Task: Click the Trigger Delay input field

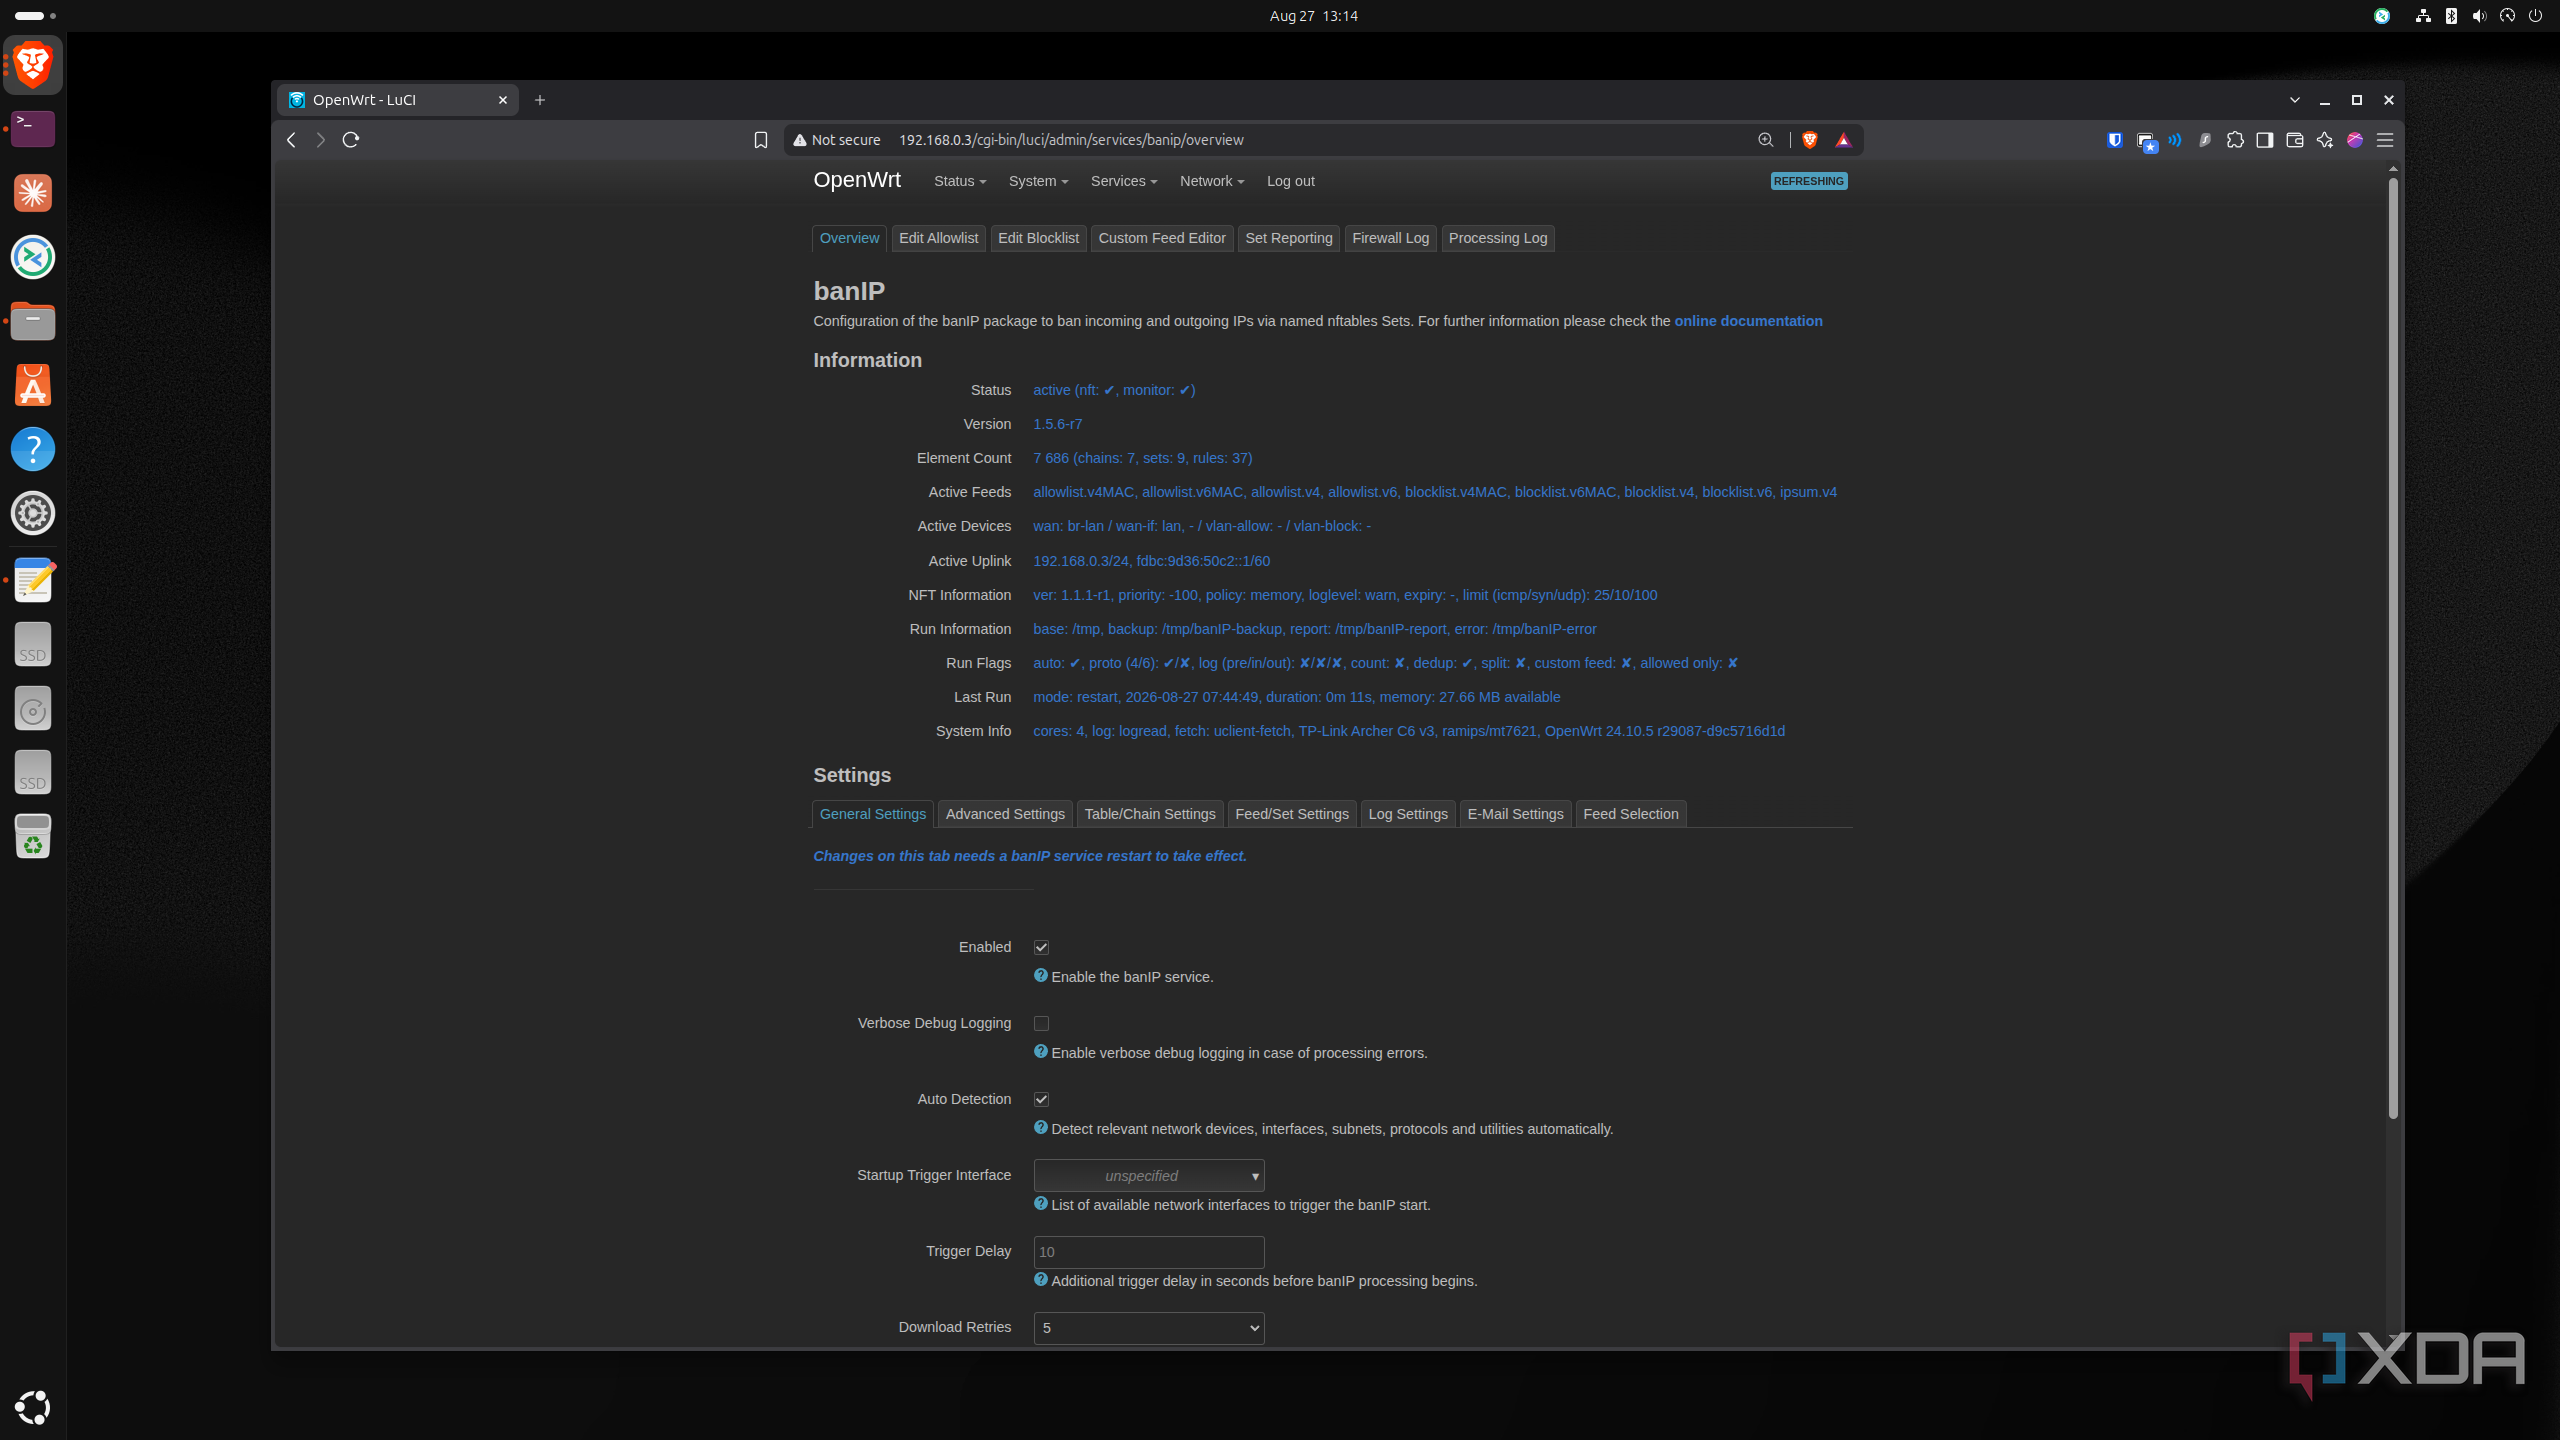Action: coord(1149,1252)
